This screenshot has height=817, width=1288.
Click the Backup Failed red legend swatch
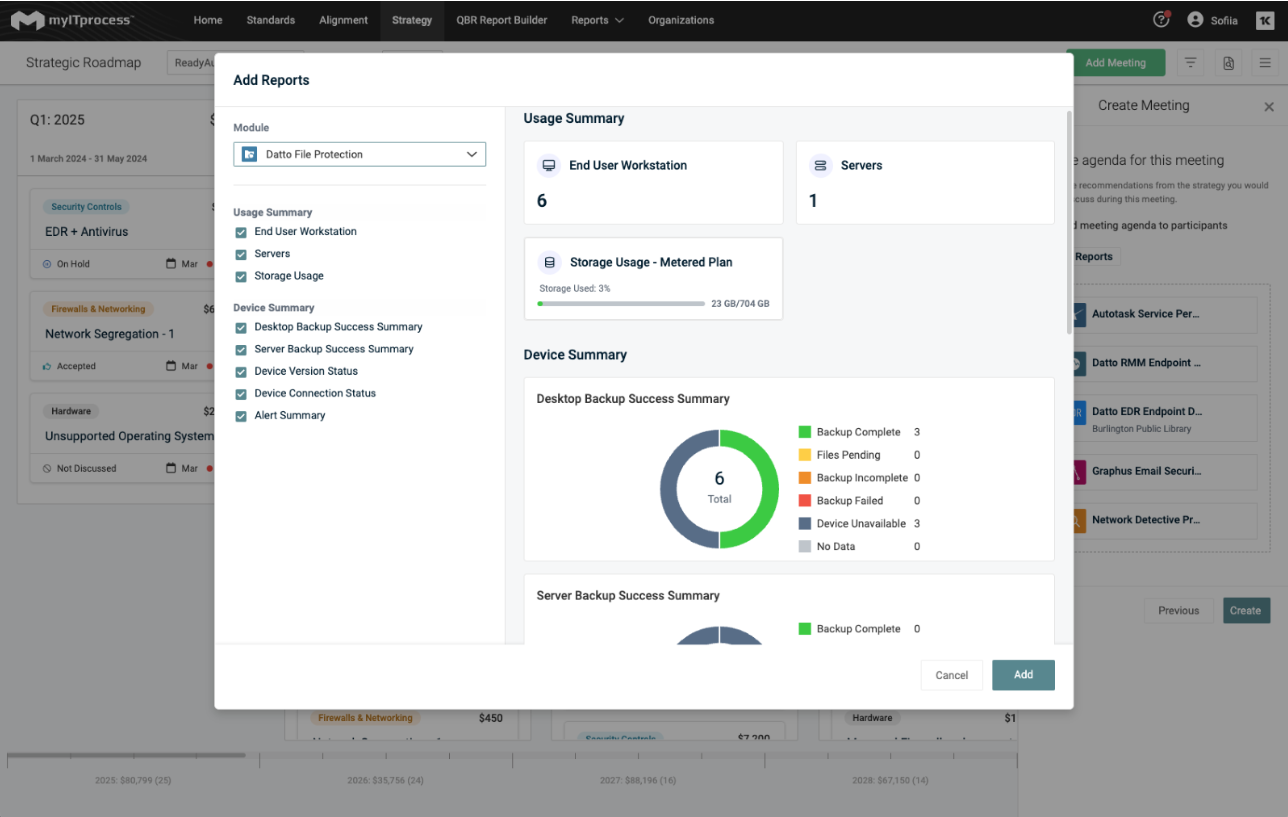point(805,500)
